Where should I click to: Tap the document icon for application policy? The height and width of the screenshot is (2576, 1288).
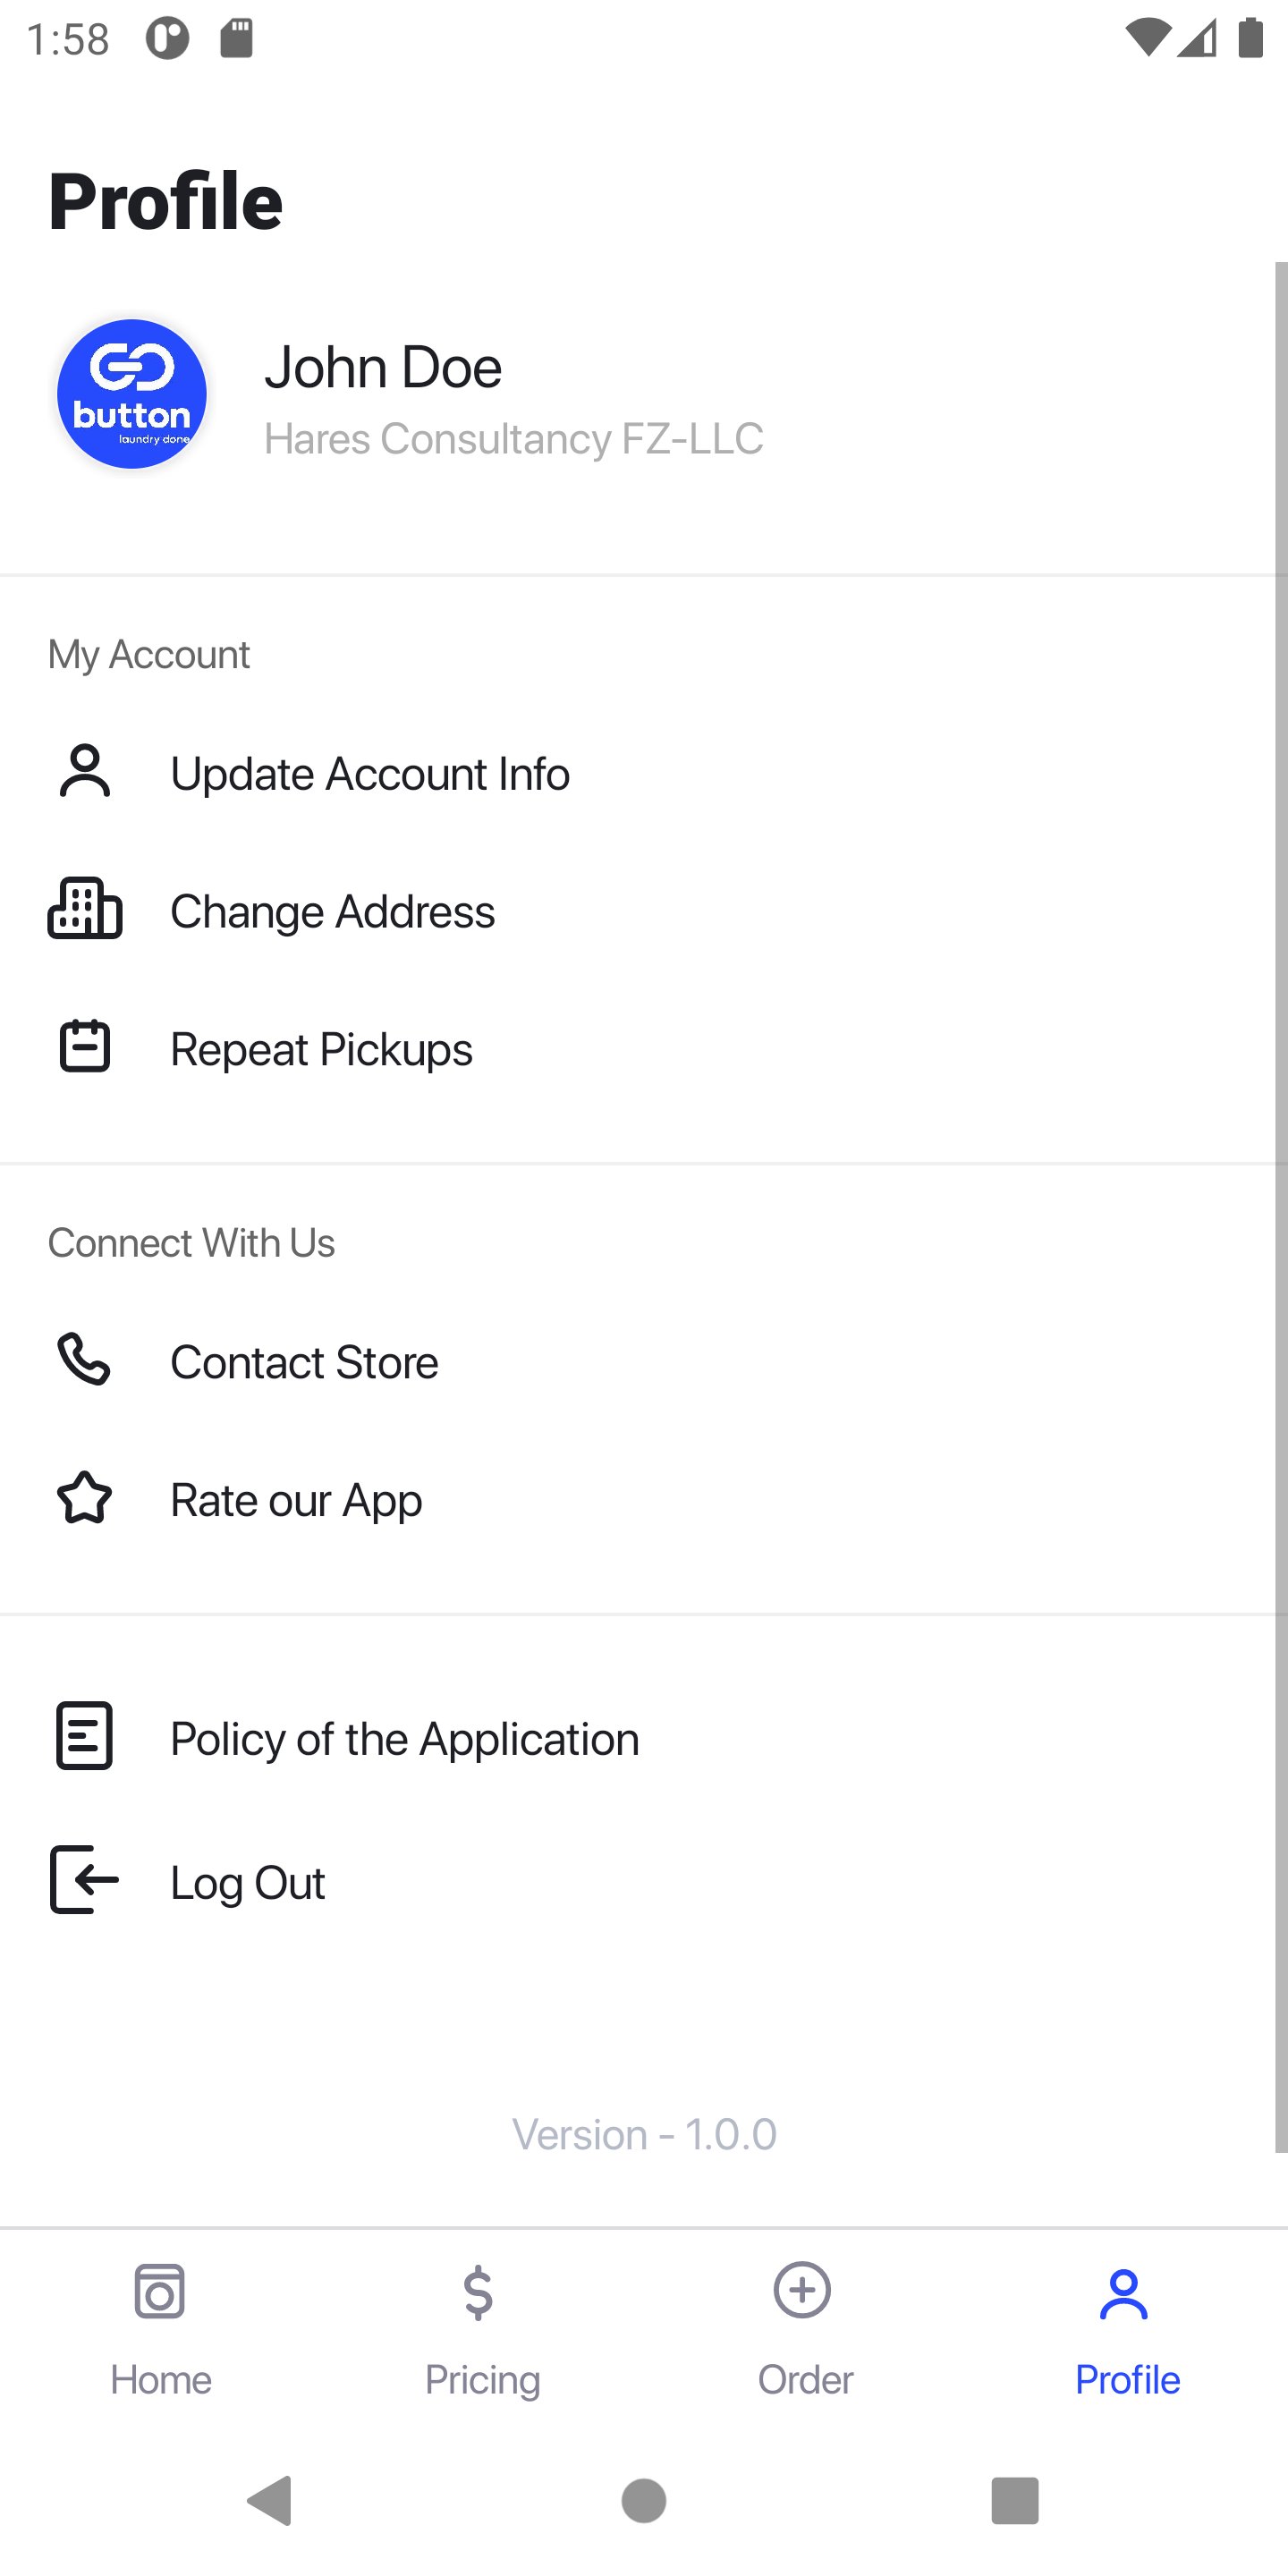tap(85, 1736)
